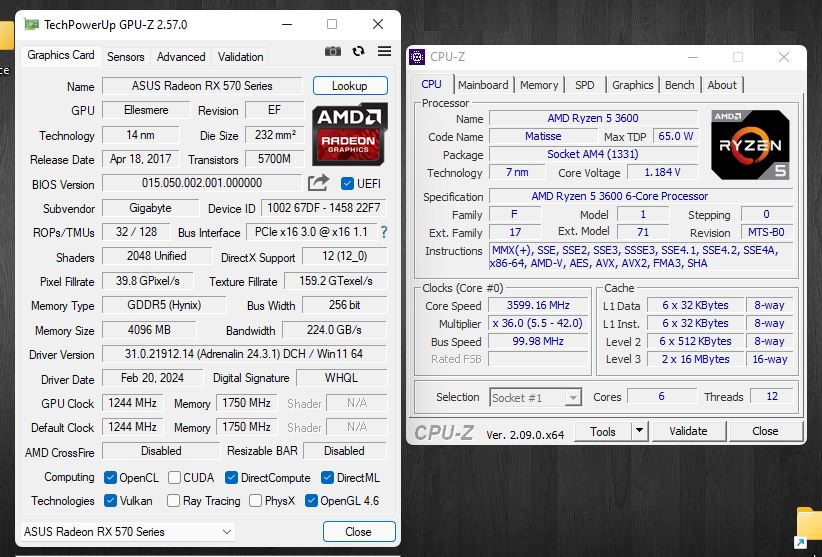Click the Threads value 12
The width and height of the screenshot is (822, 557).
click(x=772, y=397)
